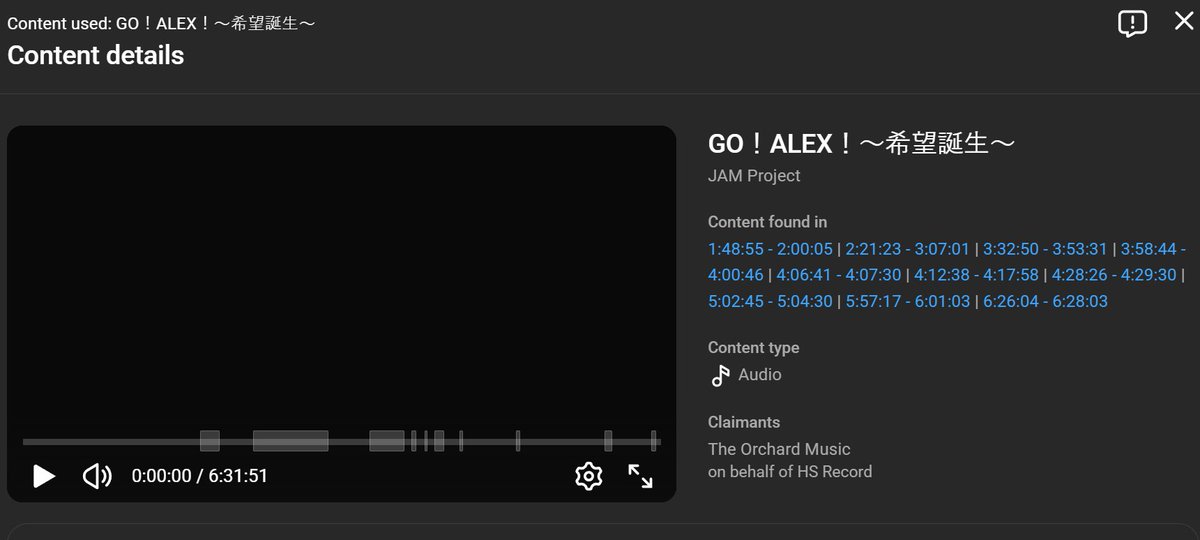This screenshot has height=540, width=1200.
Task: Mute the video player volume
Action: point(97,476)
